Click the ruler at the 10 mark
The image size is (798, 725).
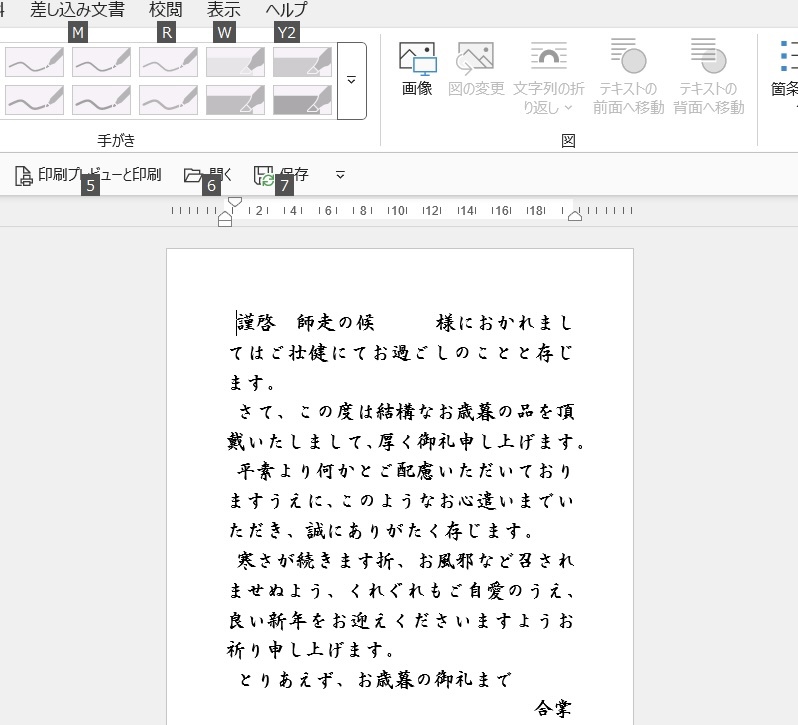coord(397,211)
